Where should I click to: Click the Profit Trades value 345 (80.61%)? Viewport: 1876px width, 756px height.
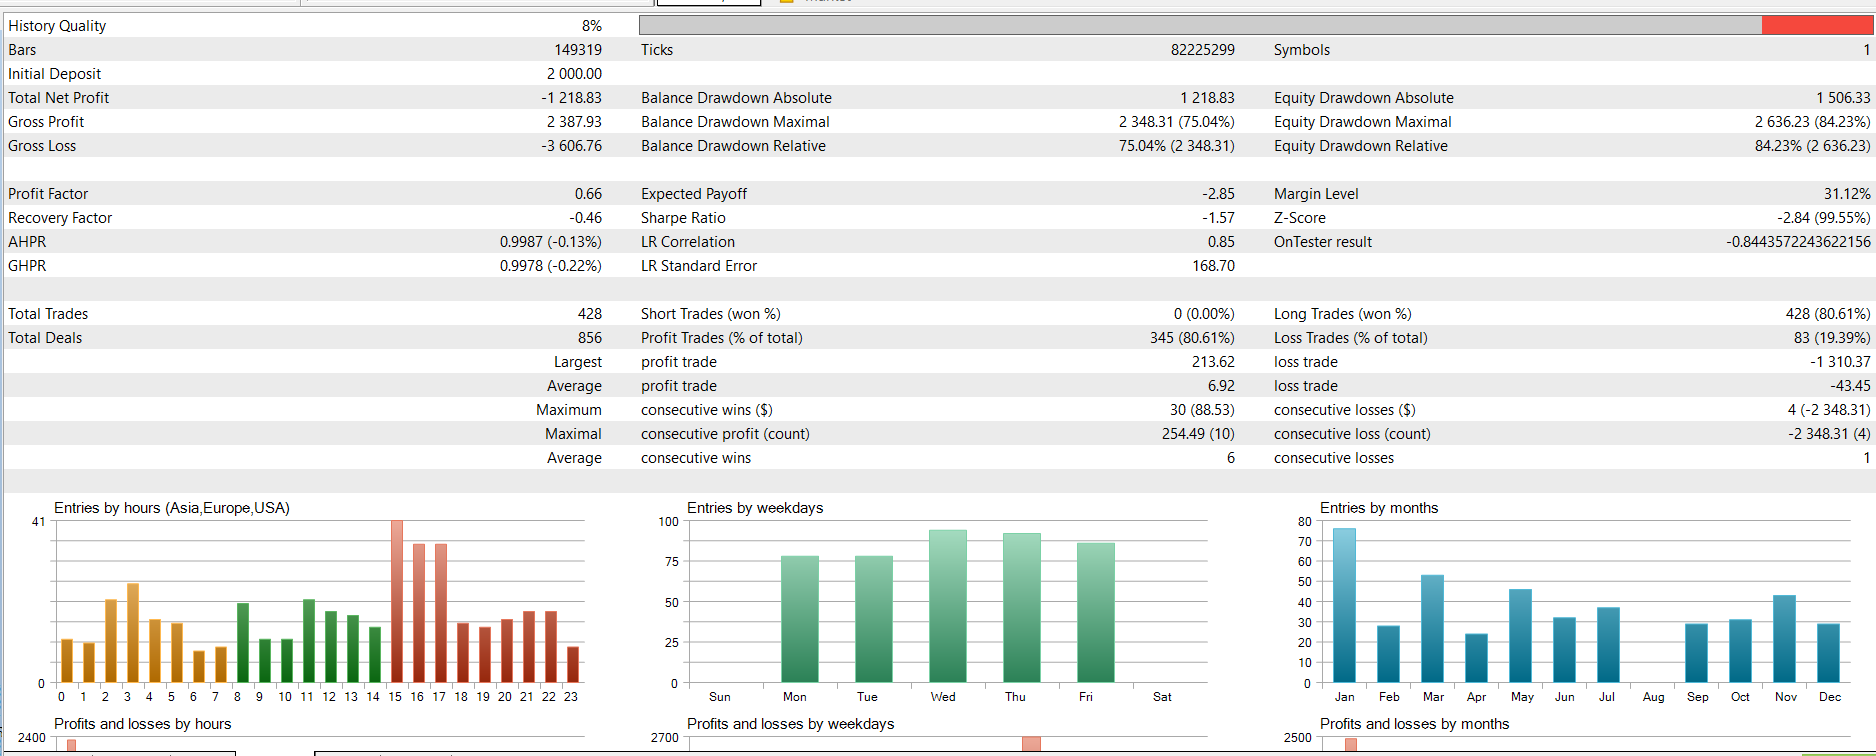[1192, 338]
